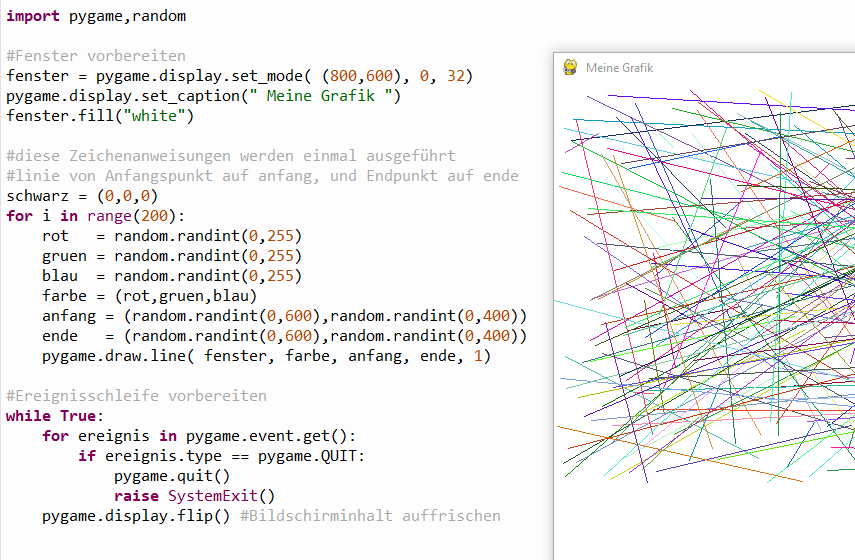The height and width of the screenshot is (560, 855).
Task: Click the '#Ereignisschleife vorbereiten' comment
Action: (136, 396)
